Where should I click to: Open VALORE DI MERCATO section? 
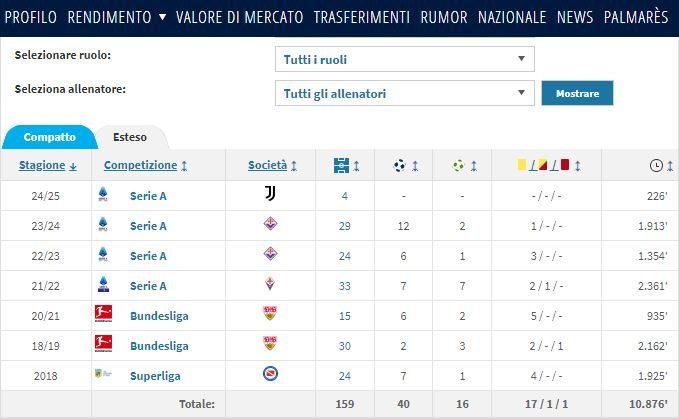coord(239,17)
